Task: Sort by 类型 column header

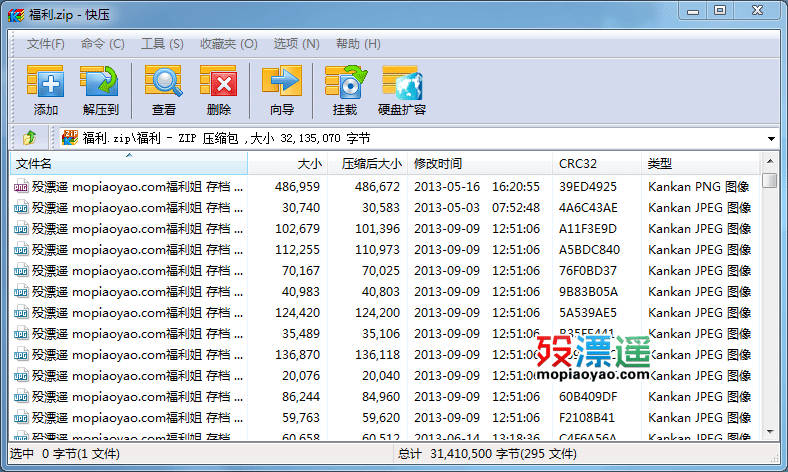Action: pyautogui.click(x=700, y=163)
